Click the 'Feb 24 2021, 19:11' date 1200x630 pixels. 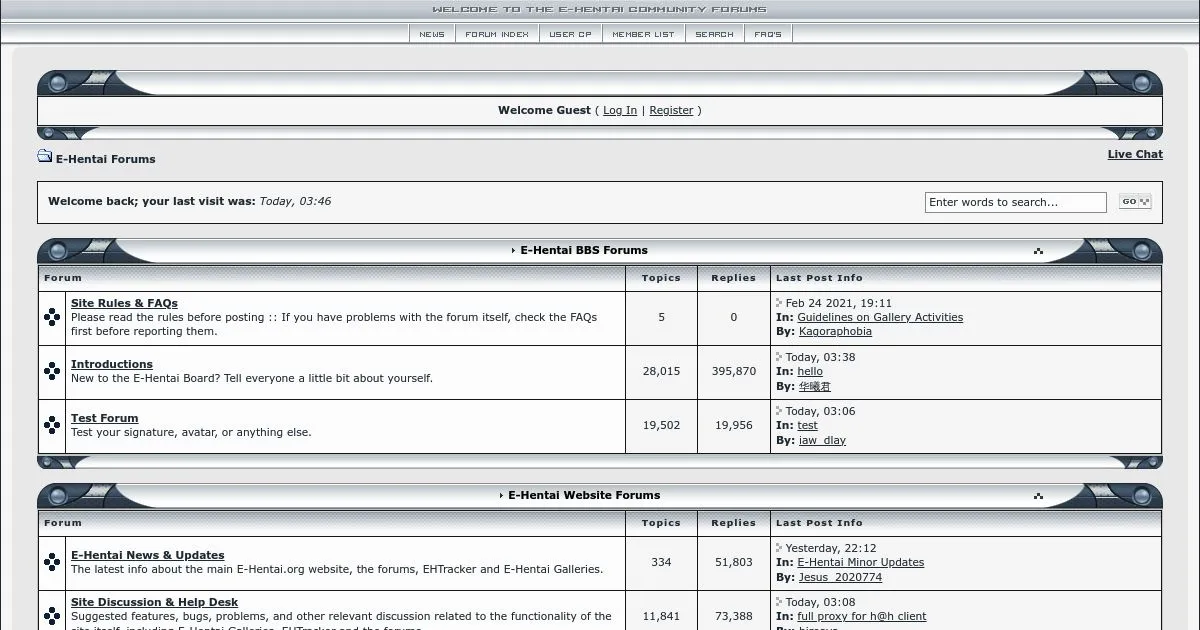[x=839, y=303]
